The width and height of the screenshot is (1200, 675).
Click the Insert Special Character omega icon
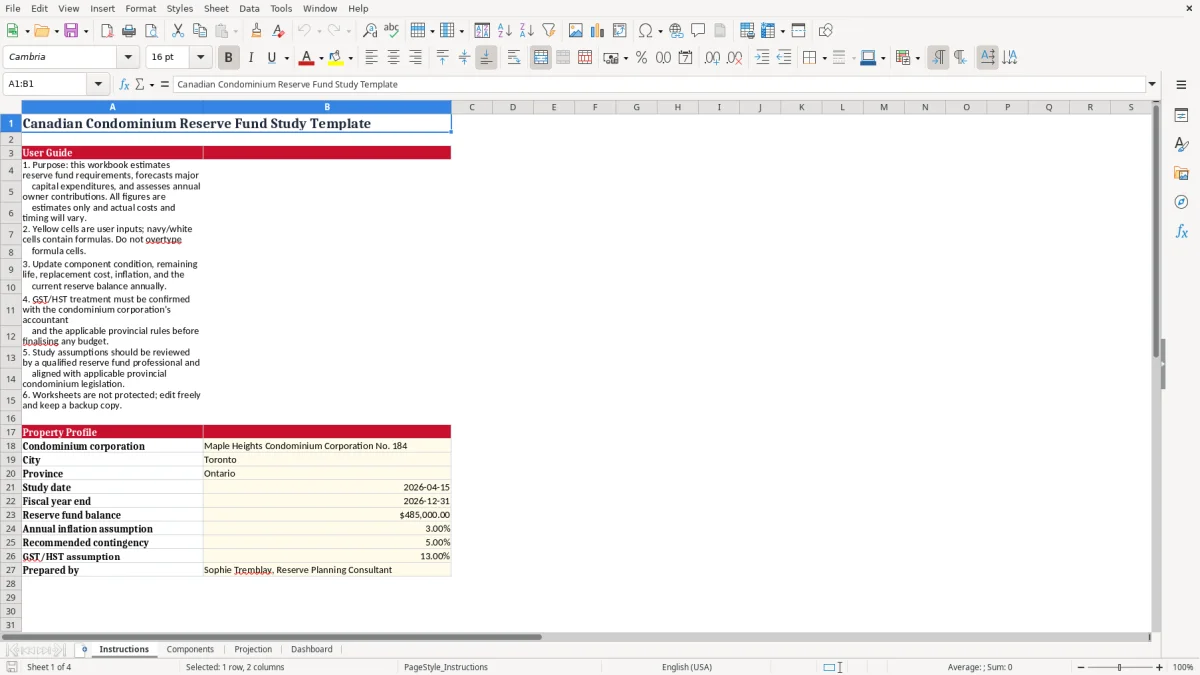645,31
